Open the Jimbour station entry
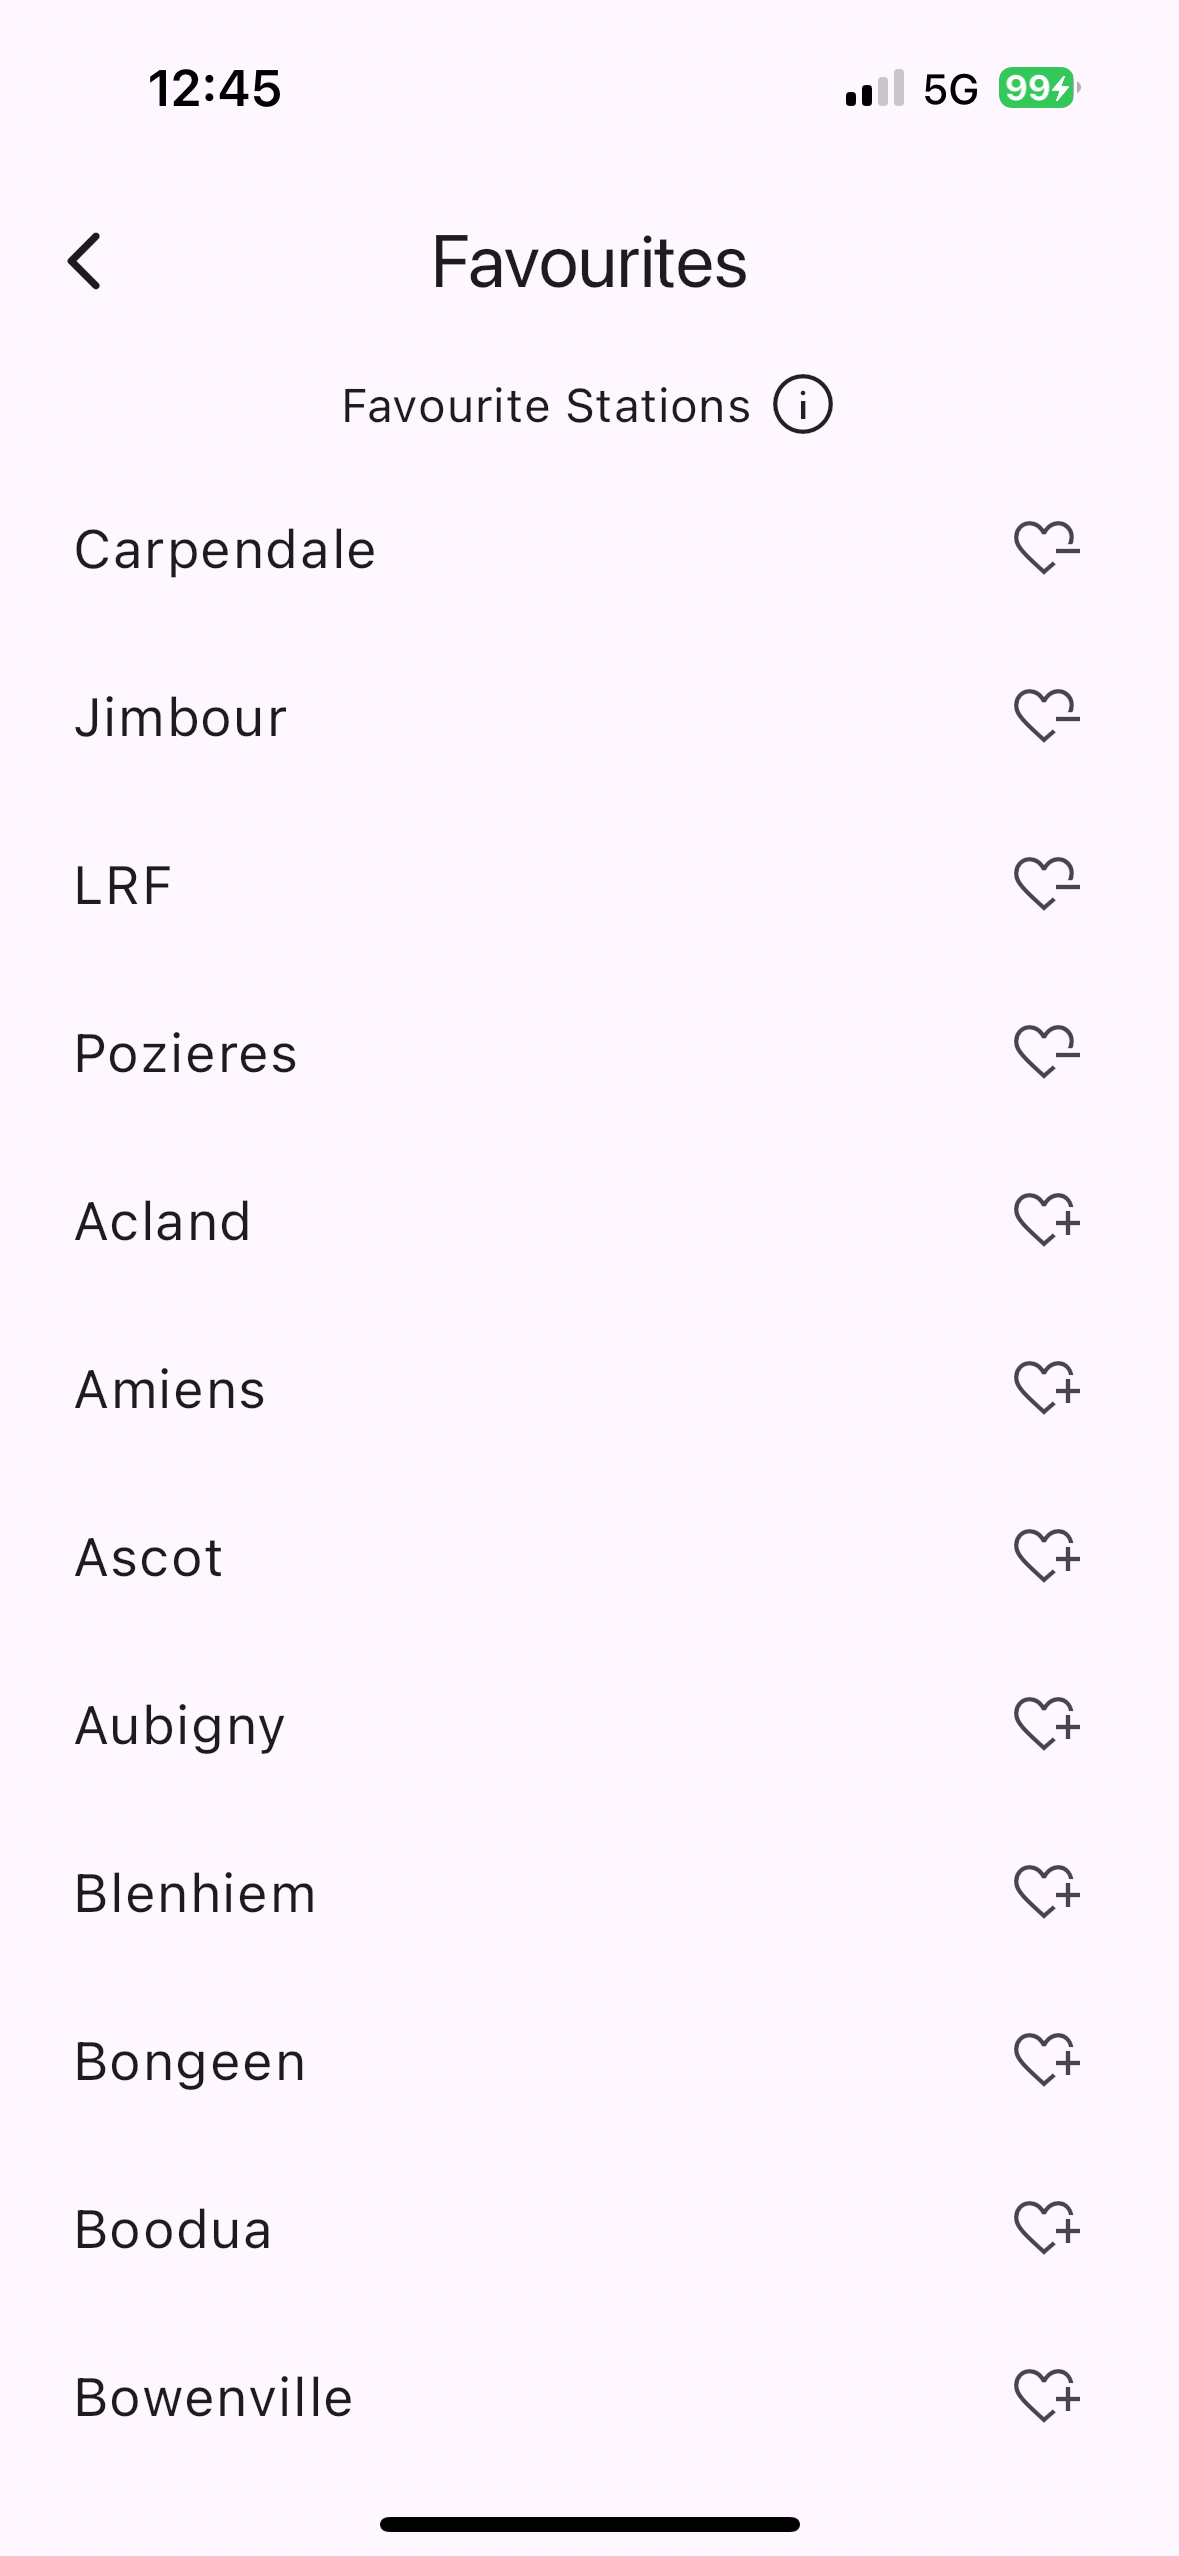Screen dimensions: 1179x2556 [181, 718]
